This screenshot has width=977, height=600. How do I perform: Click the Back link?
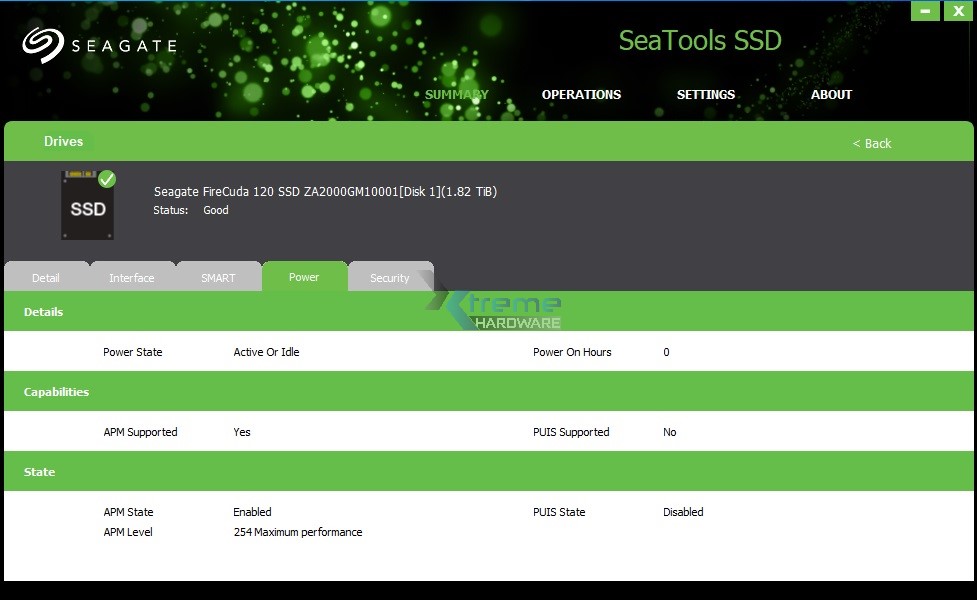click(871, 143)
